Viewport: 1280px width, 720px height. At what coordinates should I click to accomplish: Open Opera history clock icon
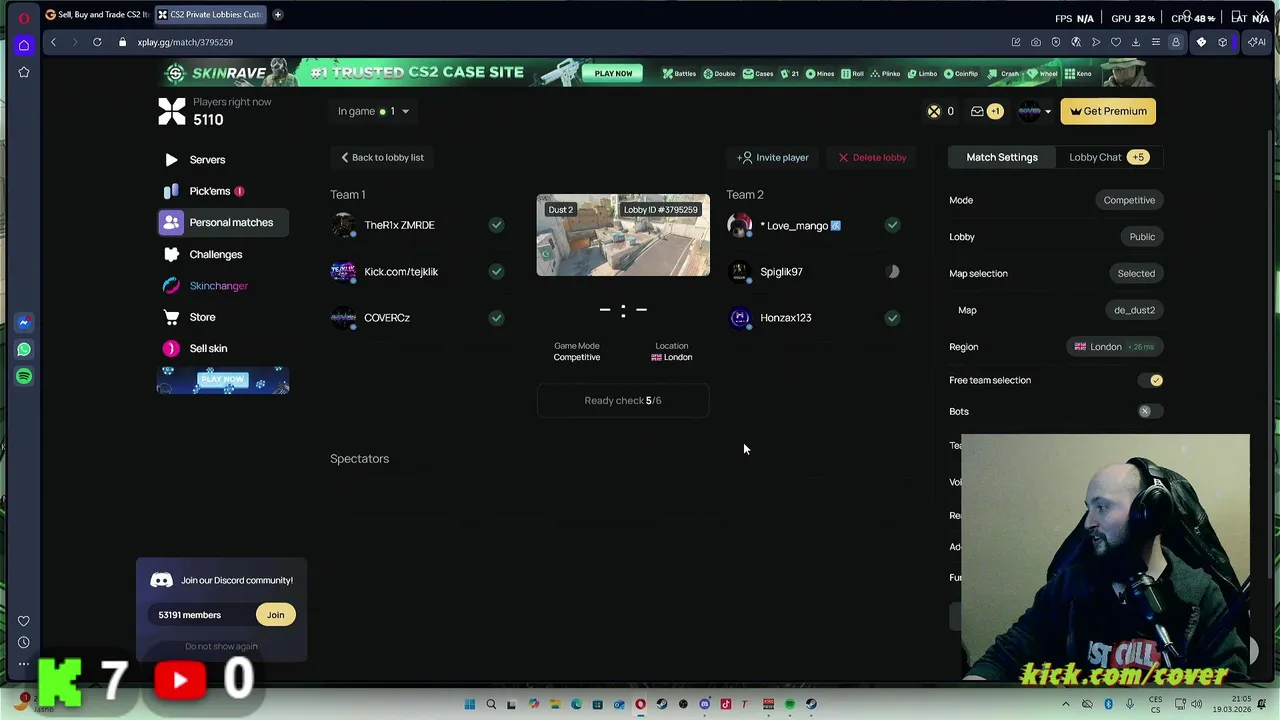pos(24,642)
